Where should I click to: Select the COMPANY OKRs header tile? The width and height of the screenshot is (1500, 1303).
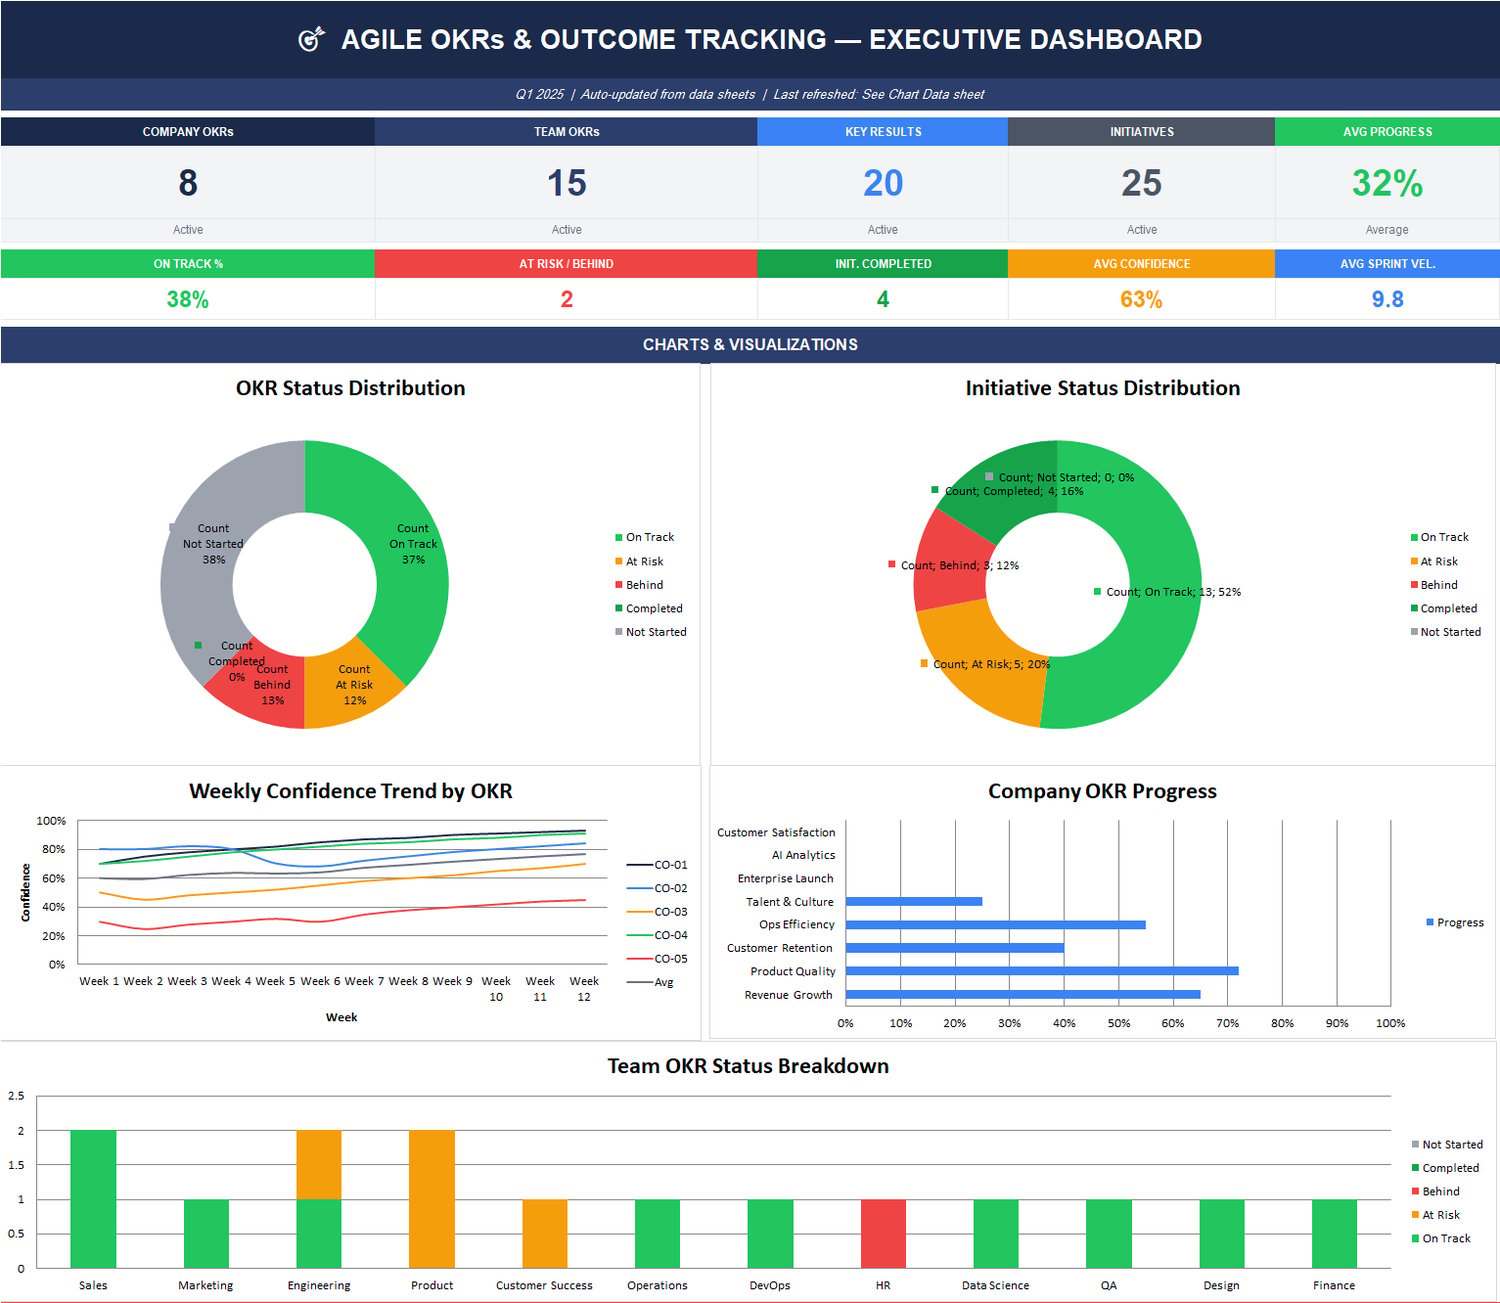[188, 132]
